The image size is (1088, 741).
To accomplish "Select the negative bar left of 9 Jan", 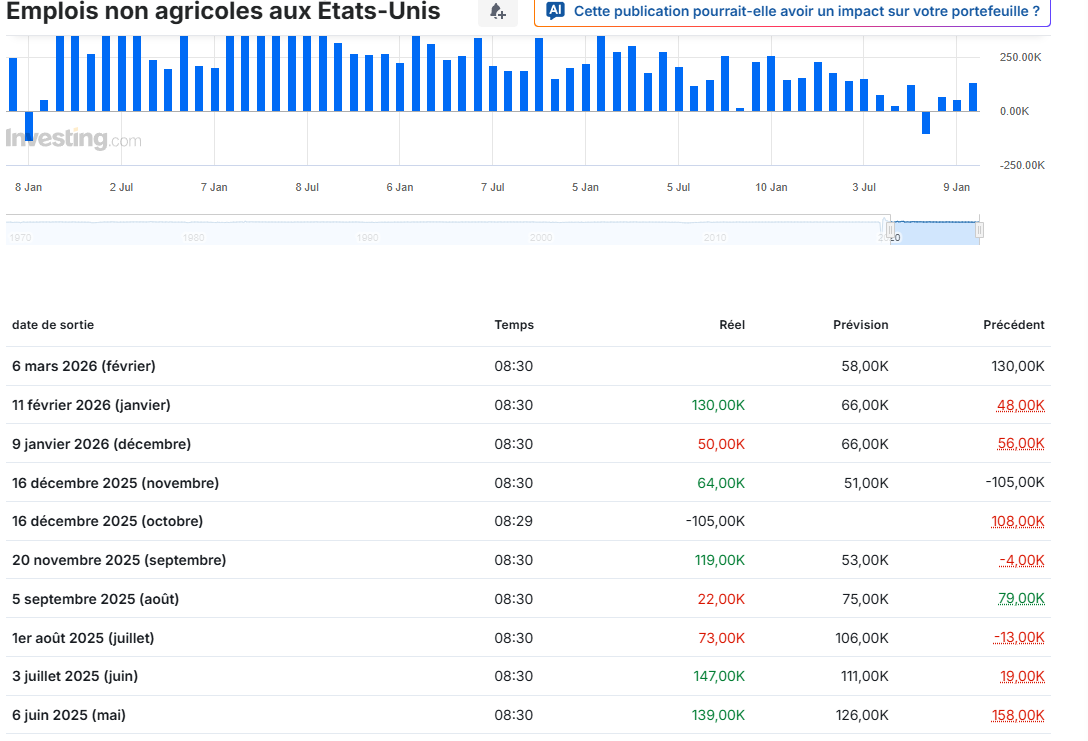I will click(926, 122).
